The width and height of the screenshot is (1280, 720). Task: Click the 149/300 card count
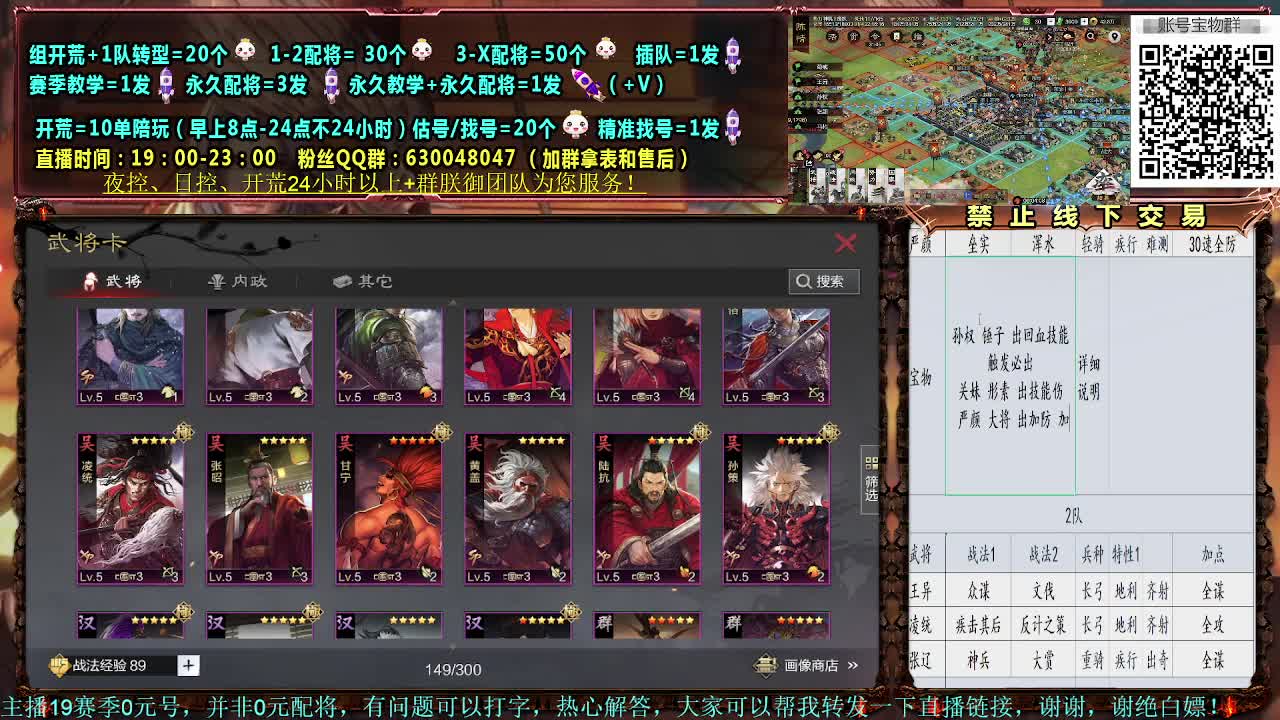coord(453,669)
